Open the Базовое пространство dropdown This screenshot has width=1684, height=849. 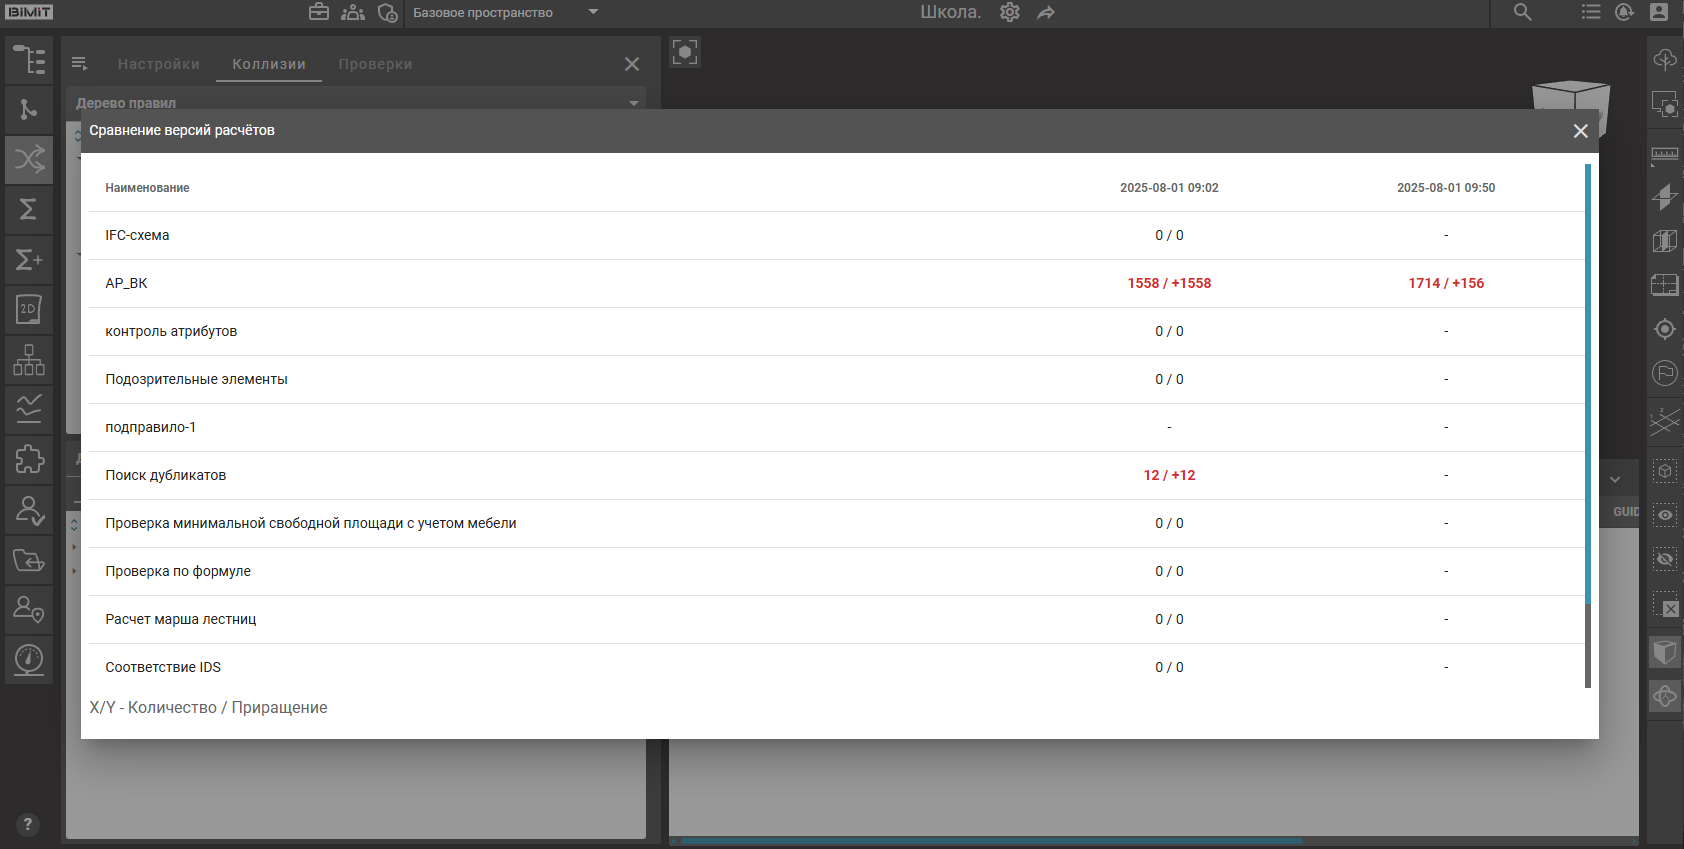[x=593, y=13]
